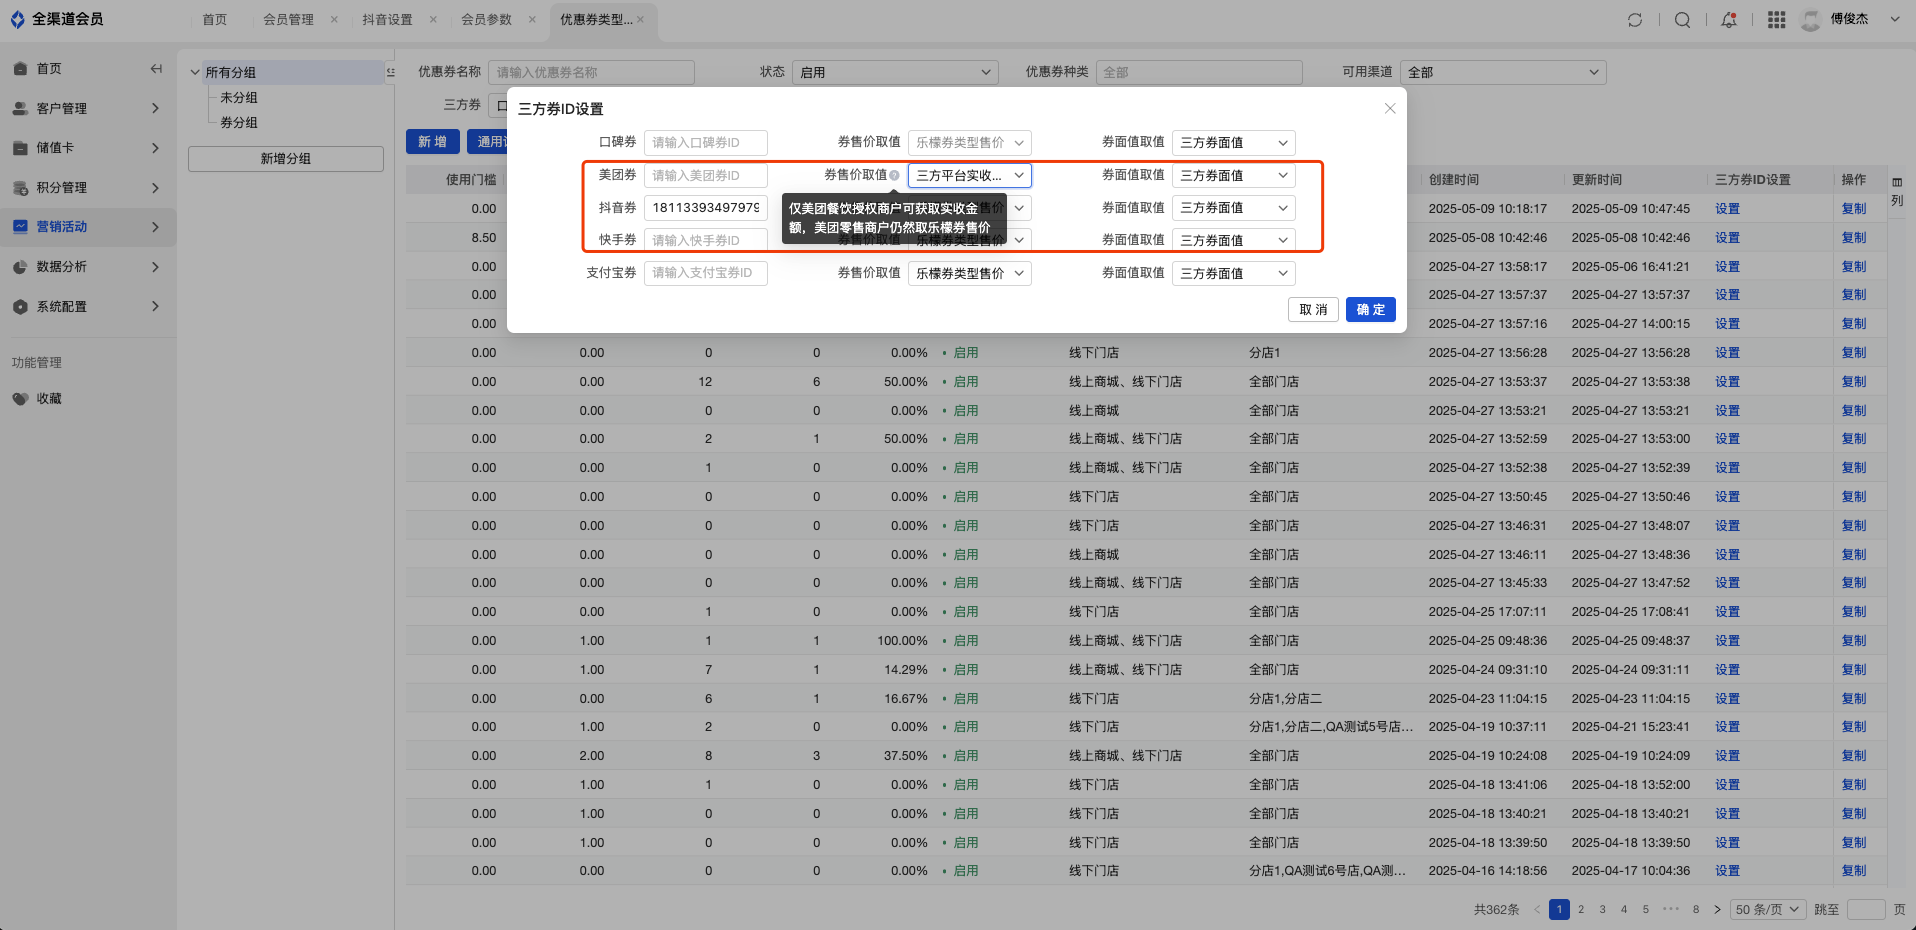Open 快手券 券面值取值 dropdown
The height and width of the screenshot is (930, 1916).
point(1233,240)
